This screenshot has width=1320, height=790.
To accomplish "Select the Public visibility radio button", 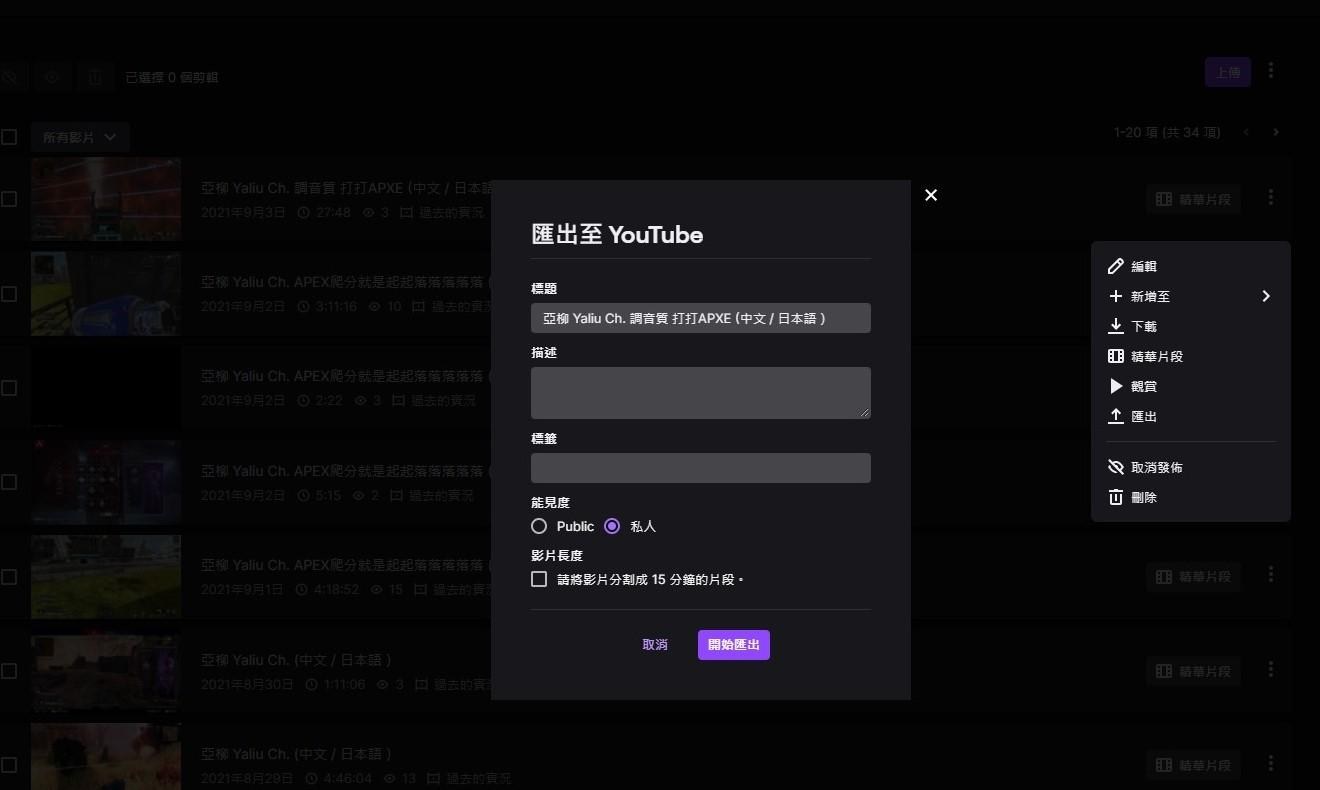I will [x=539, y=526].
